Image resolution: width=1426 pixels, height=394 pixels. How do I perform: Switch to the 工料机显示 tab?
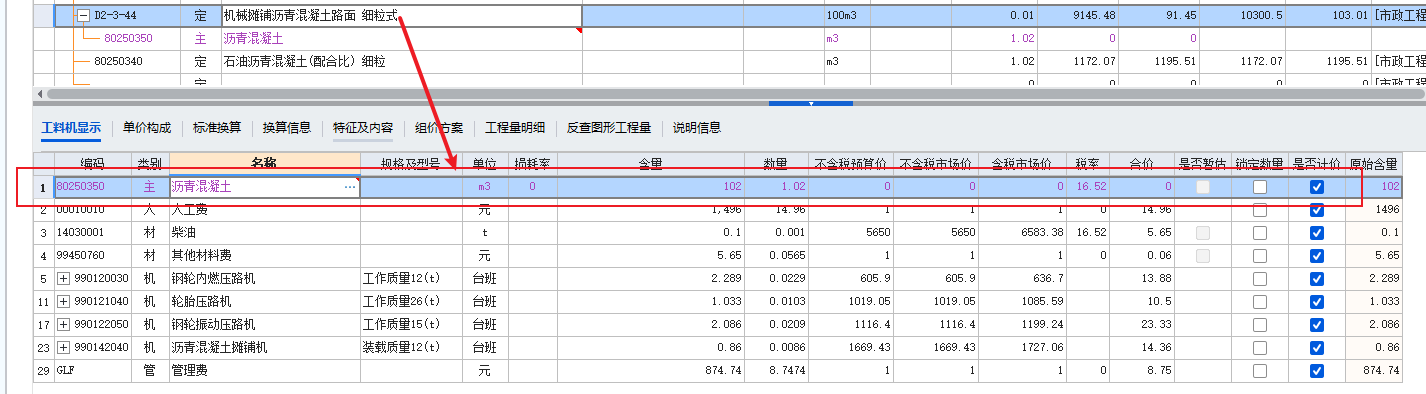tap(71, 128)
